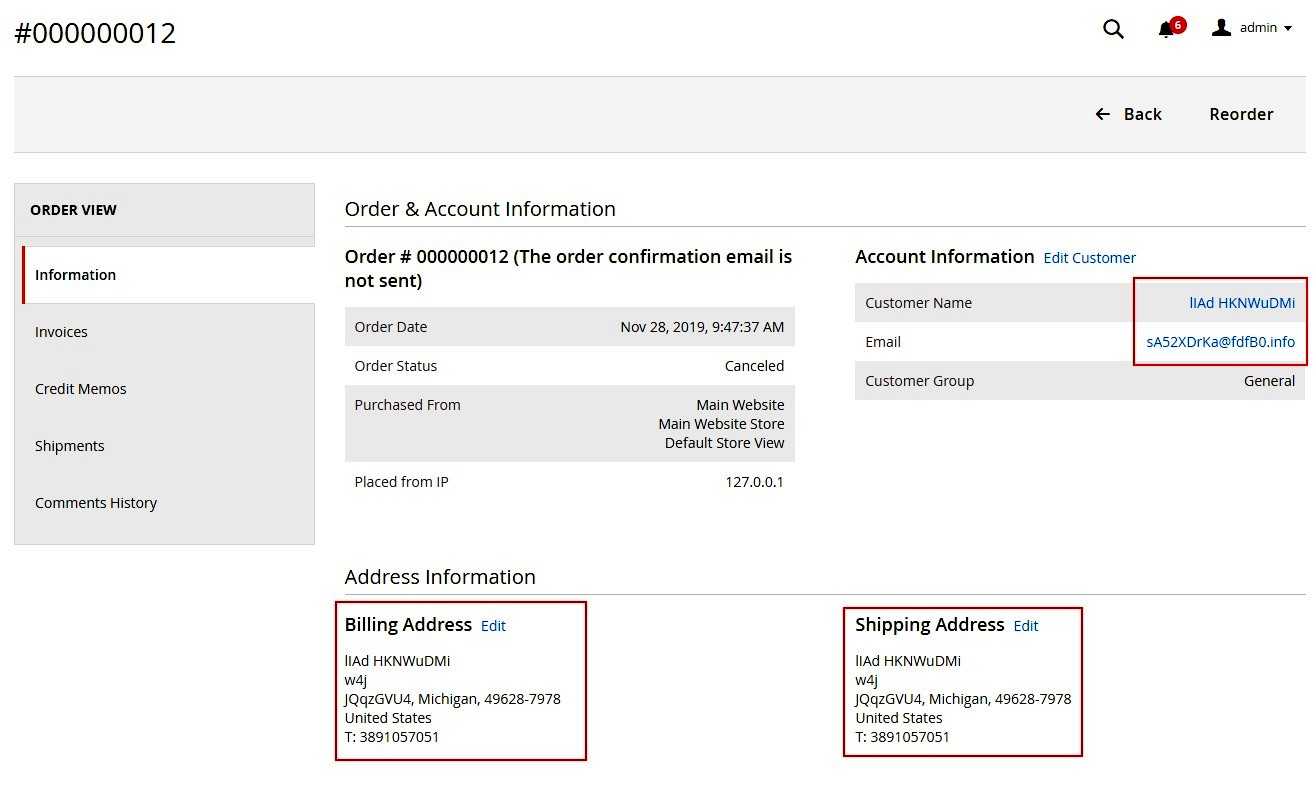Click the #000000012 page title
This screenshot has height=792, width=1313.
(95, 33)
